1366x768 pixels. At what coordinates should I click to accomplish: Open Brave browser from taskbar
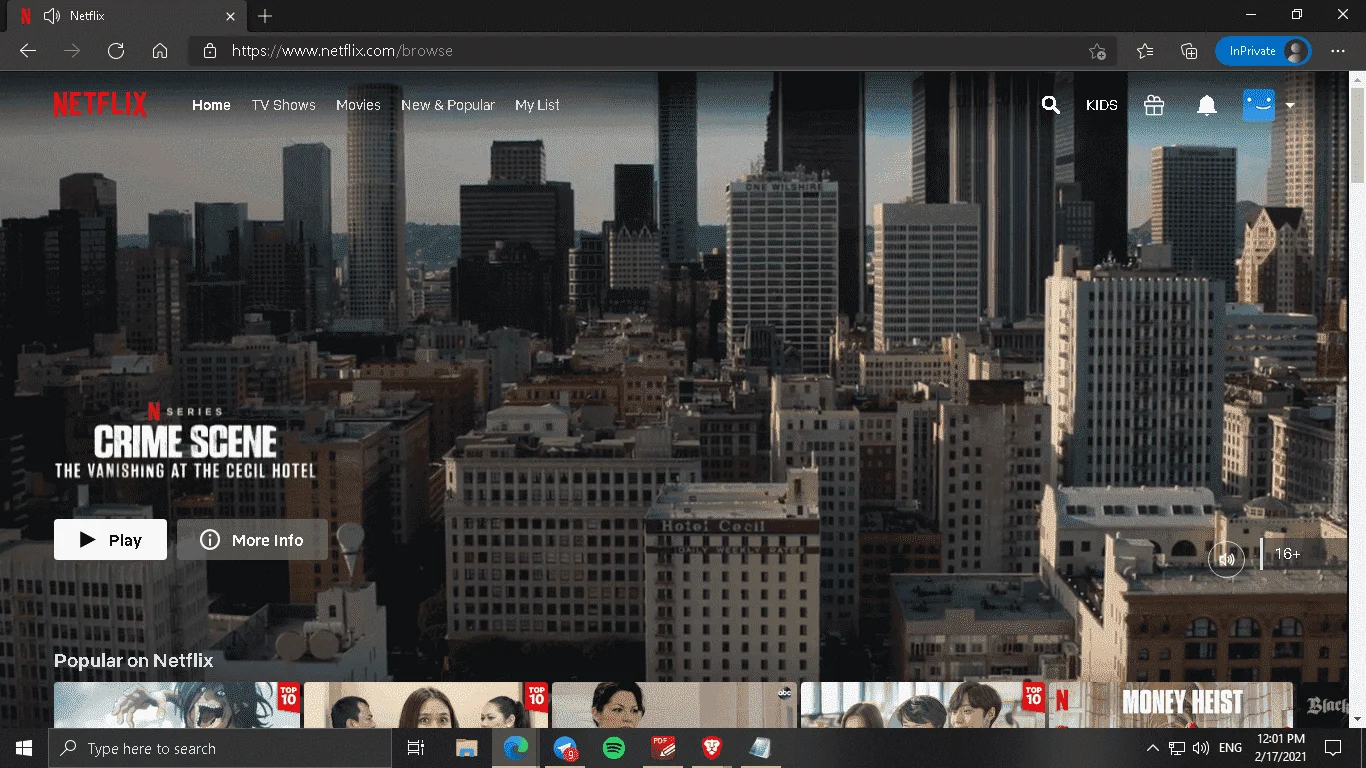(x=712, y=748)
